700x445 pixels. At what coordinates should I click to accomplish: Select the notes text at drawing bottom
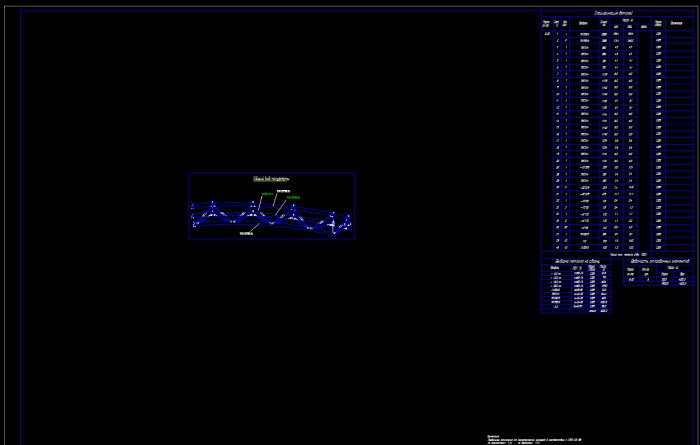click(534, 440)
